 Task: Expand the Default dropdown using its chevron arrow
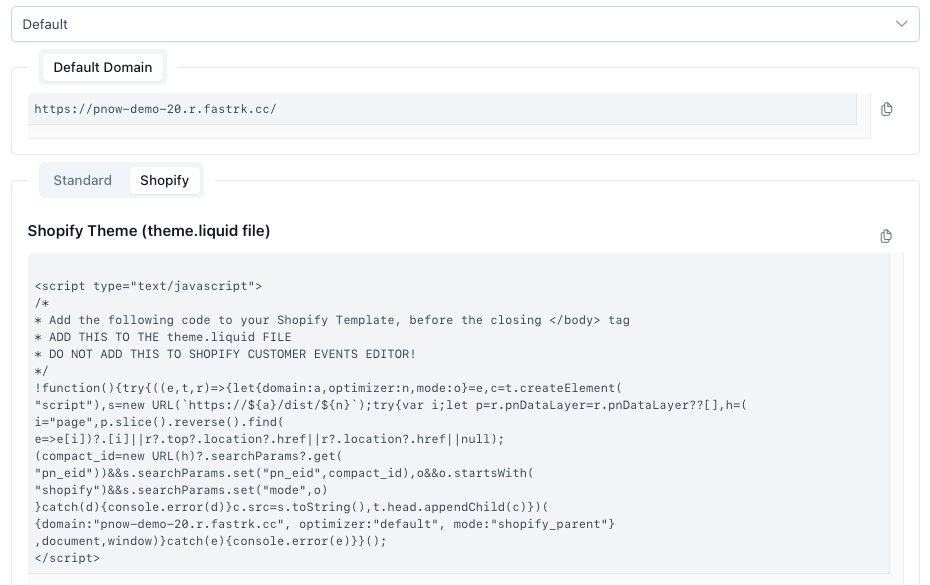(x=902, y=24)
